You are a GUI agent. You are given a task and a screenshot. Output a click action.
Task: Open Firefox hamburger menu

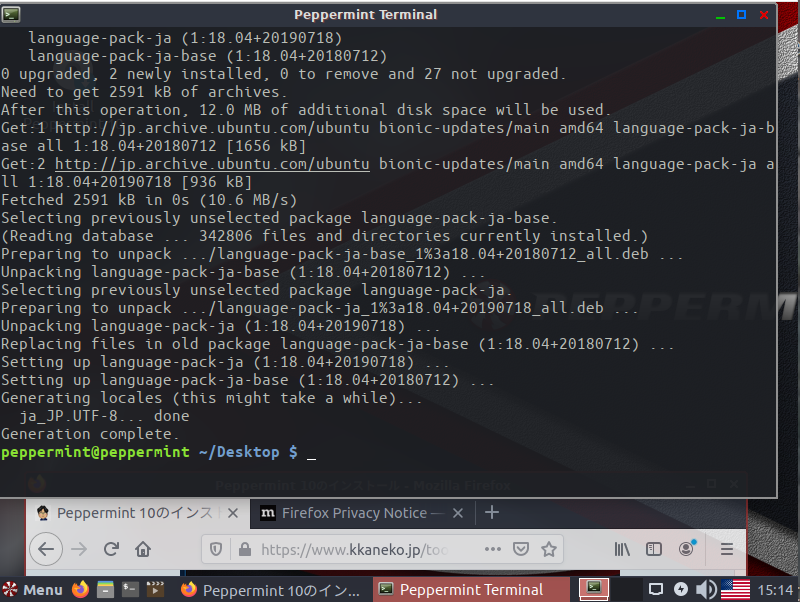coord(727,549)
